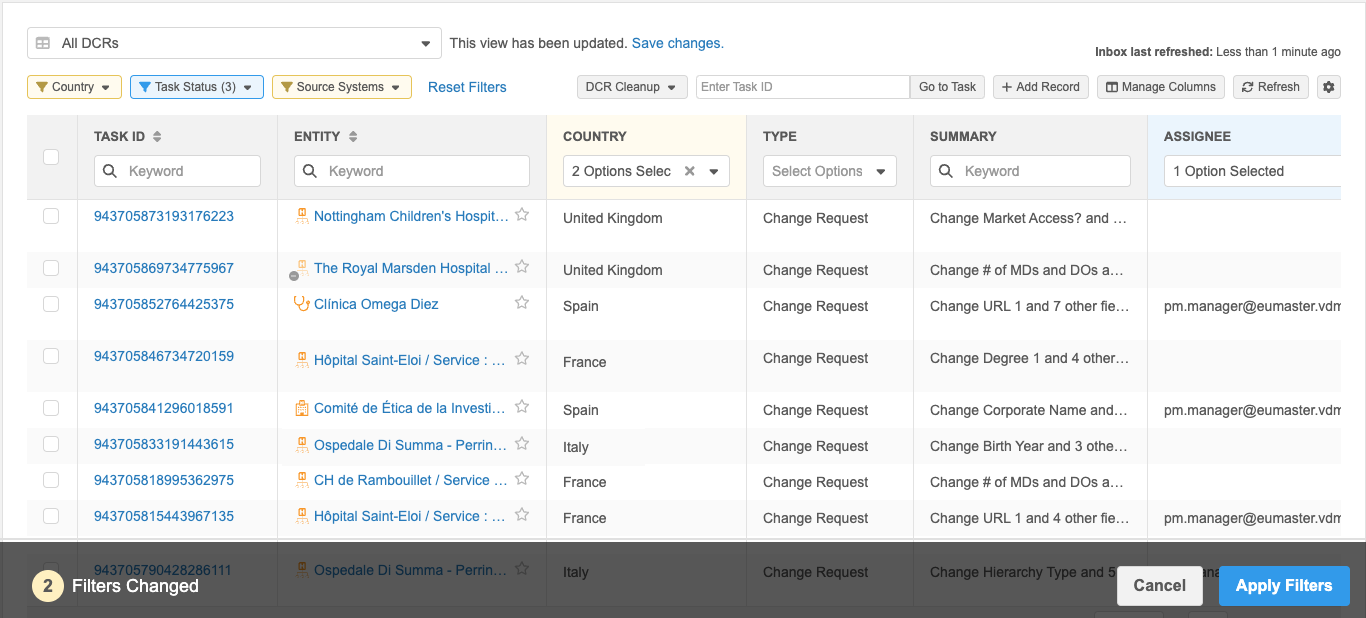Click the hospital icon beside Nottingham Children's Hospital
Viewport: 1366px width, 618px height.
(302, 216)
